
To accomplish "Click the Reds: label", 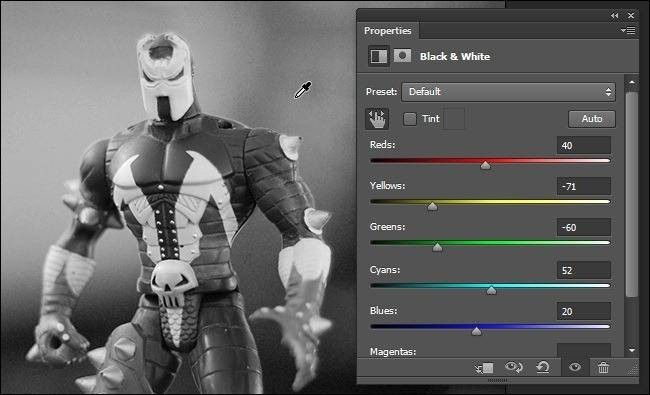I will point(382,145).
